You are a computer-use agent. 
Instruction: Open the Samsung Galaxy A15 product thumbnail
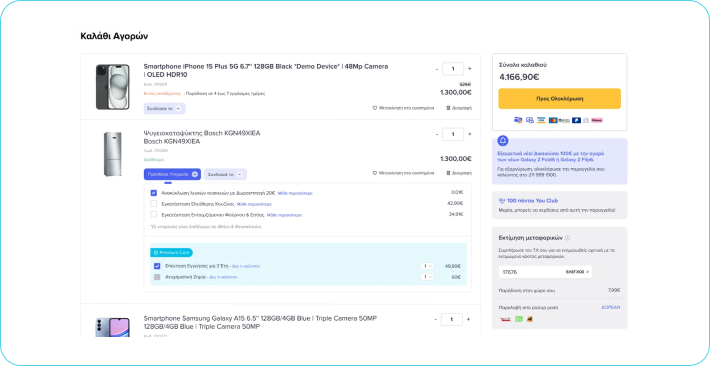point(112,327)
